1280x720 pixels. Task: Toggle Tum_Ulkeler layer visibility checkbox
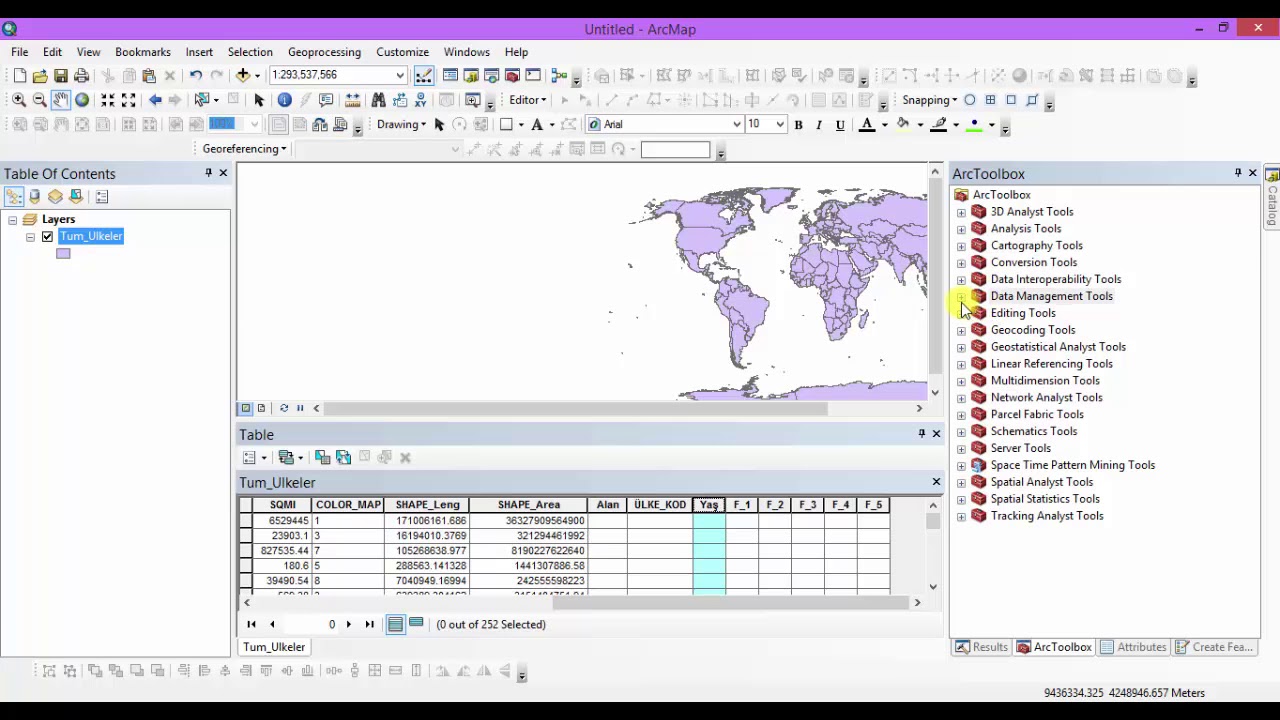tap(47, 237)
